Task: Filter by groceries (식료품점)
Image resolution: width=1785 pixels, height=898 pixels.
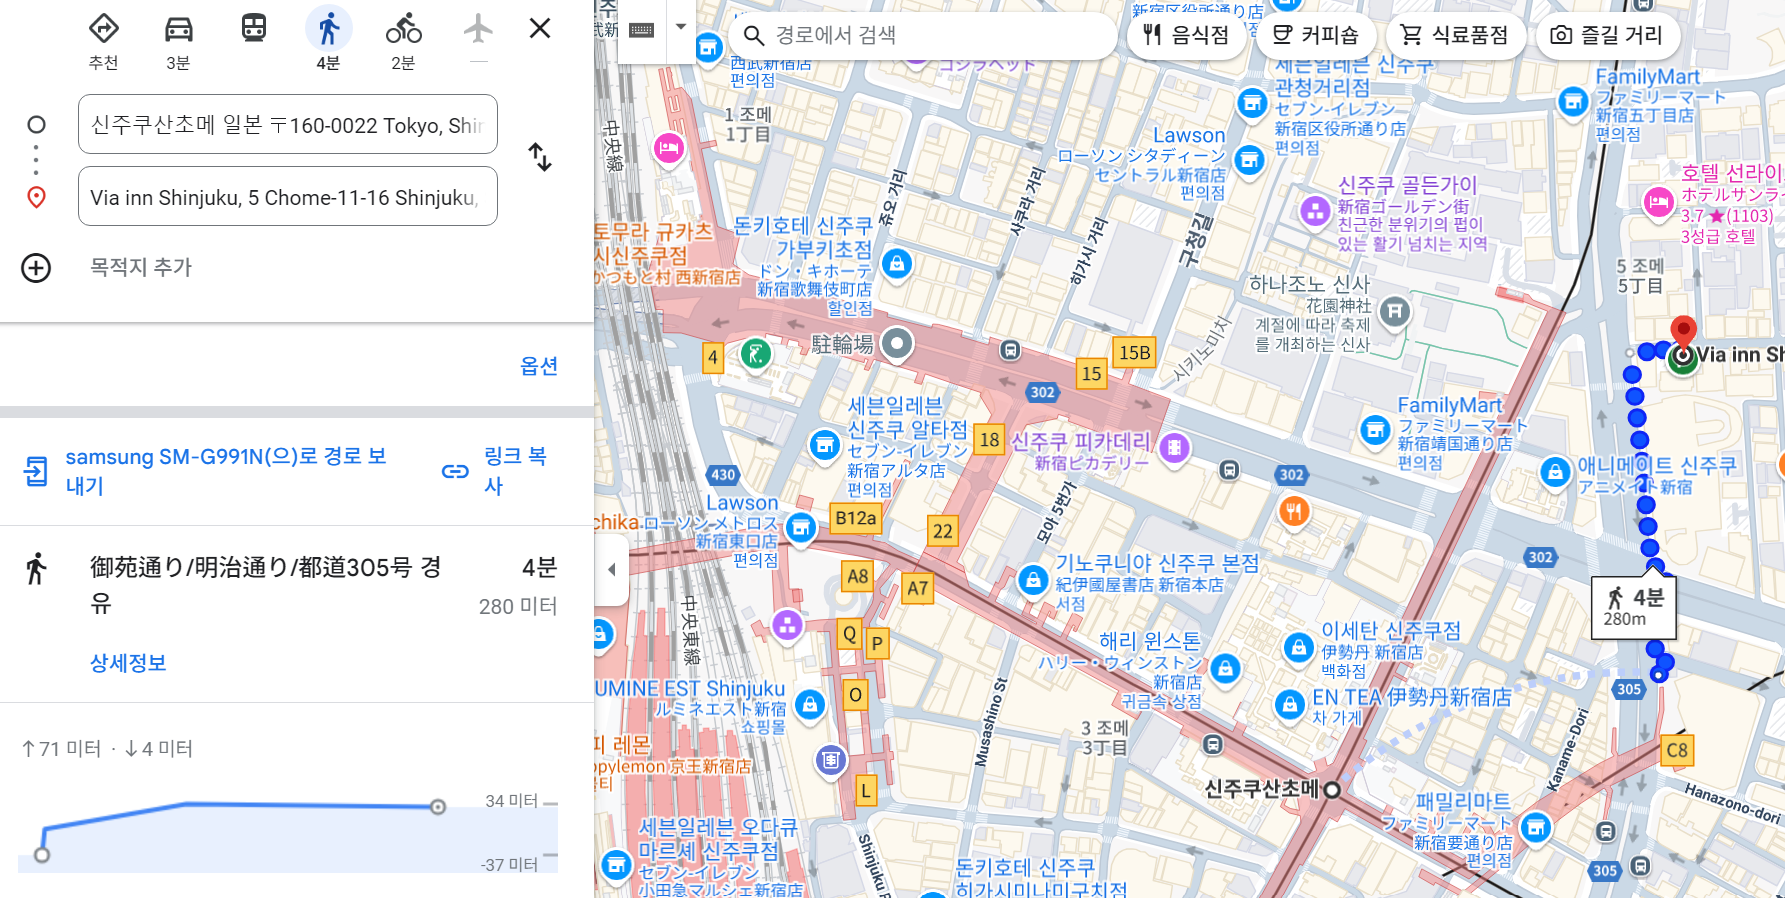Action: (1454, 36)
